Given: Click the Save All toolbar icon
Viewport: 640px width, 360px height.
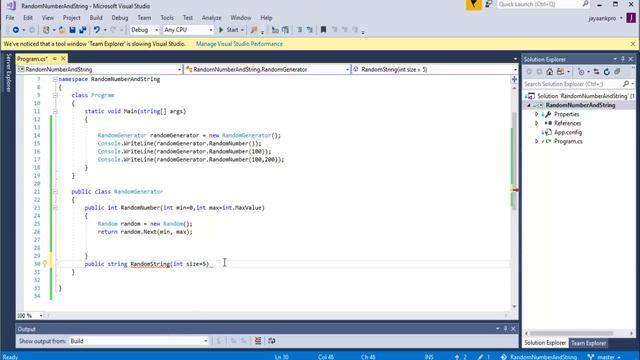Looking at the screenshot, I should 82,30.
